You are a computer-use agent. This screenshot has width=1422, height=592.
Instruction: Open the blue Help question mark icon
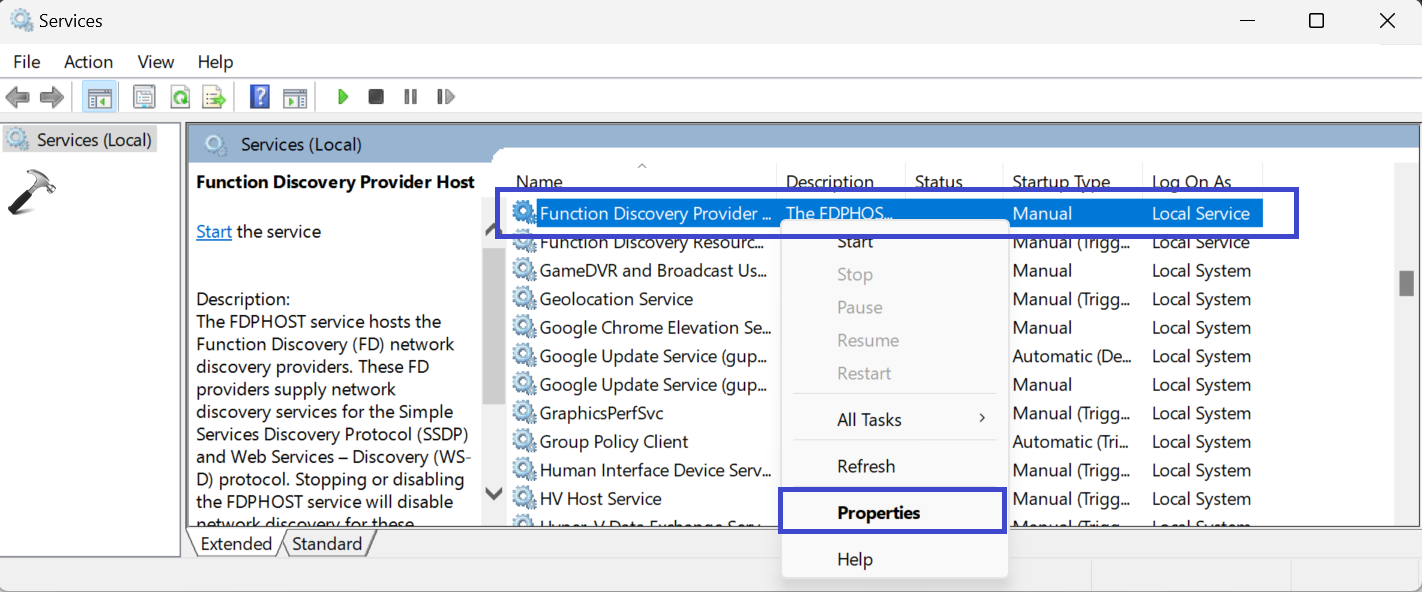coord(260,97)
